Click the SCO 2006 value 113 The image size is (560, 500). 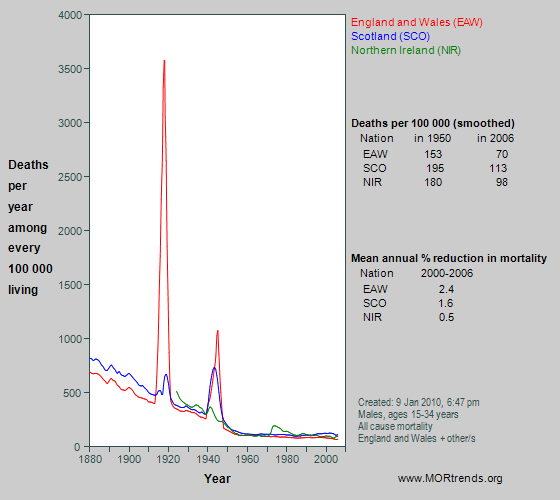498,168
